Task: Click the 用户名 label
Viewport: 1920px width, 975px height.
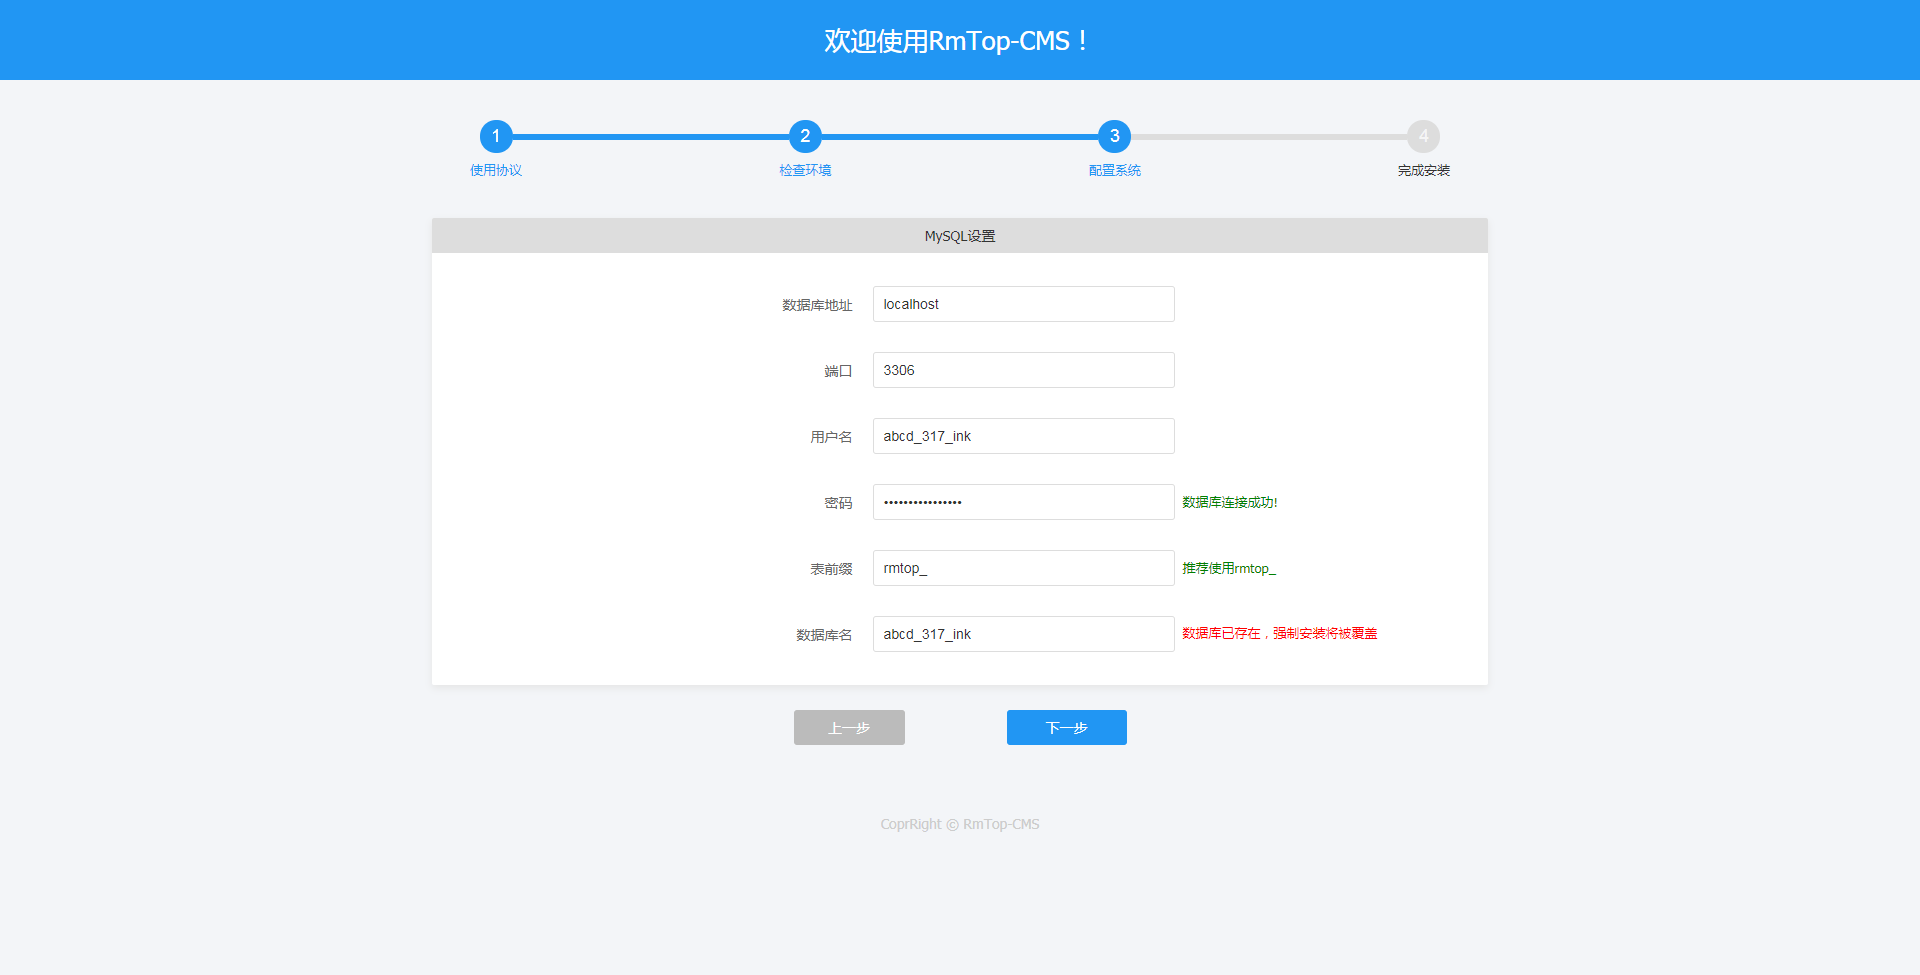Action: point(831,437)
